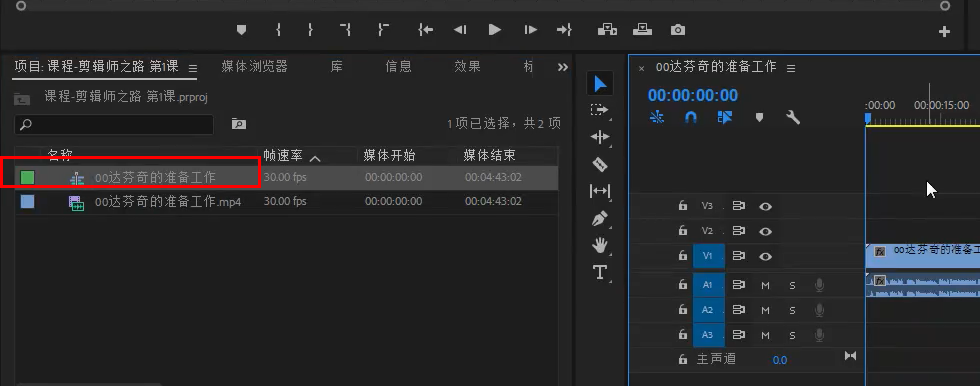Mute track A1
This screenshot has width=980, height=386.
point(765,285)
